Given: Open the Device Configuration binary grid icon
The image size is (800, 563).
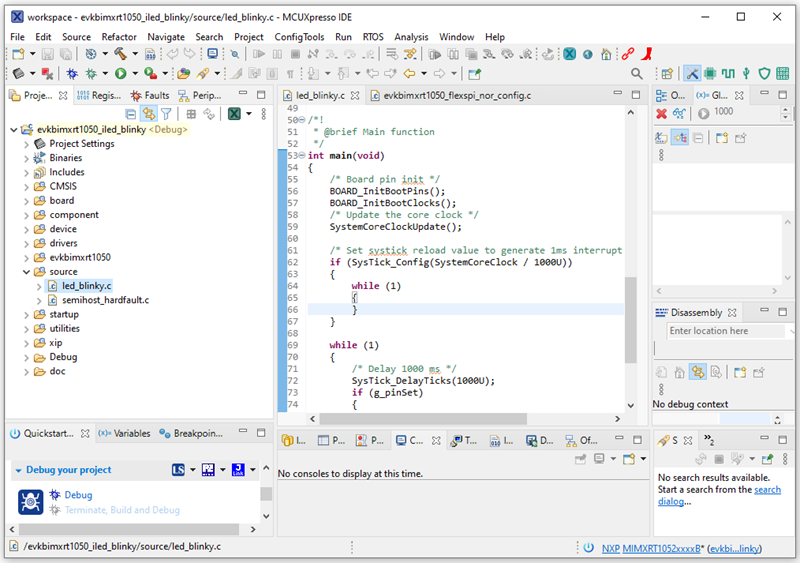Looking at the screenshot, I should pos(783,74).
